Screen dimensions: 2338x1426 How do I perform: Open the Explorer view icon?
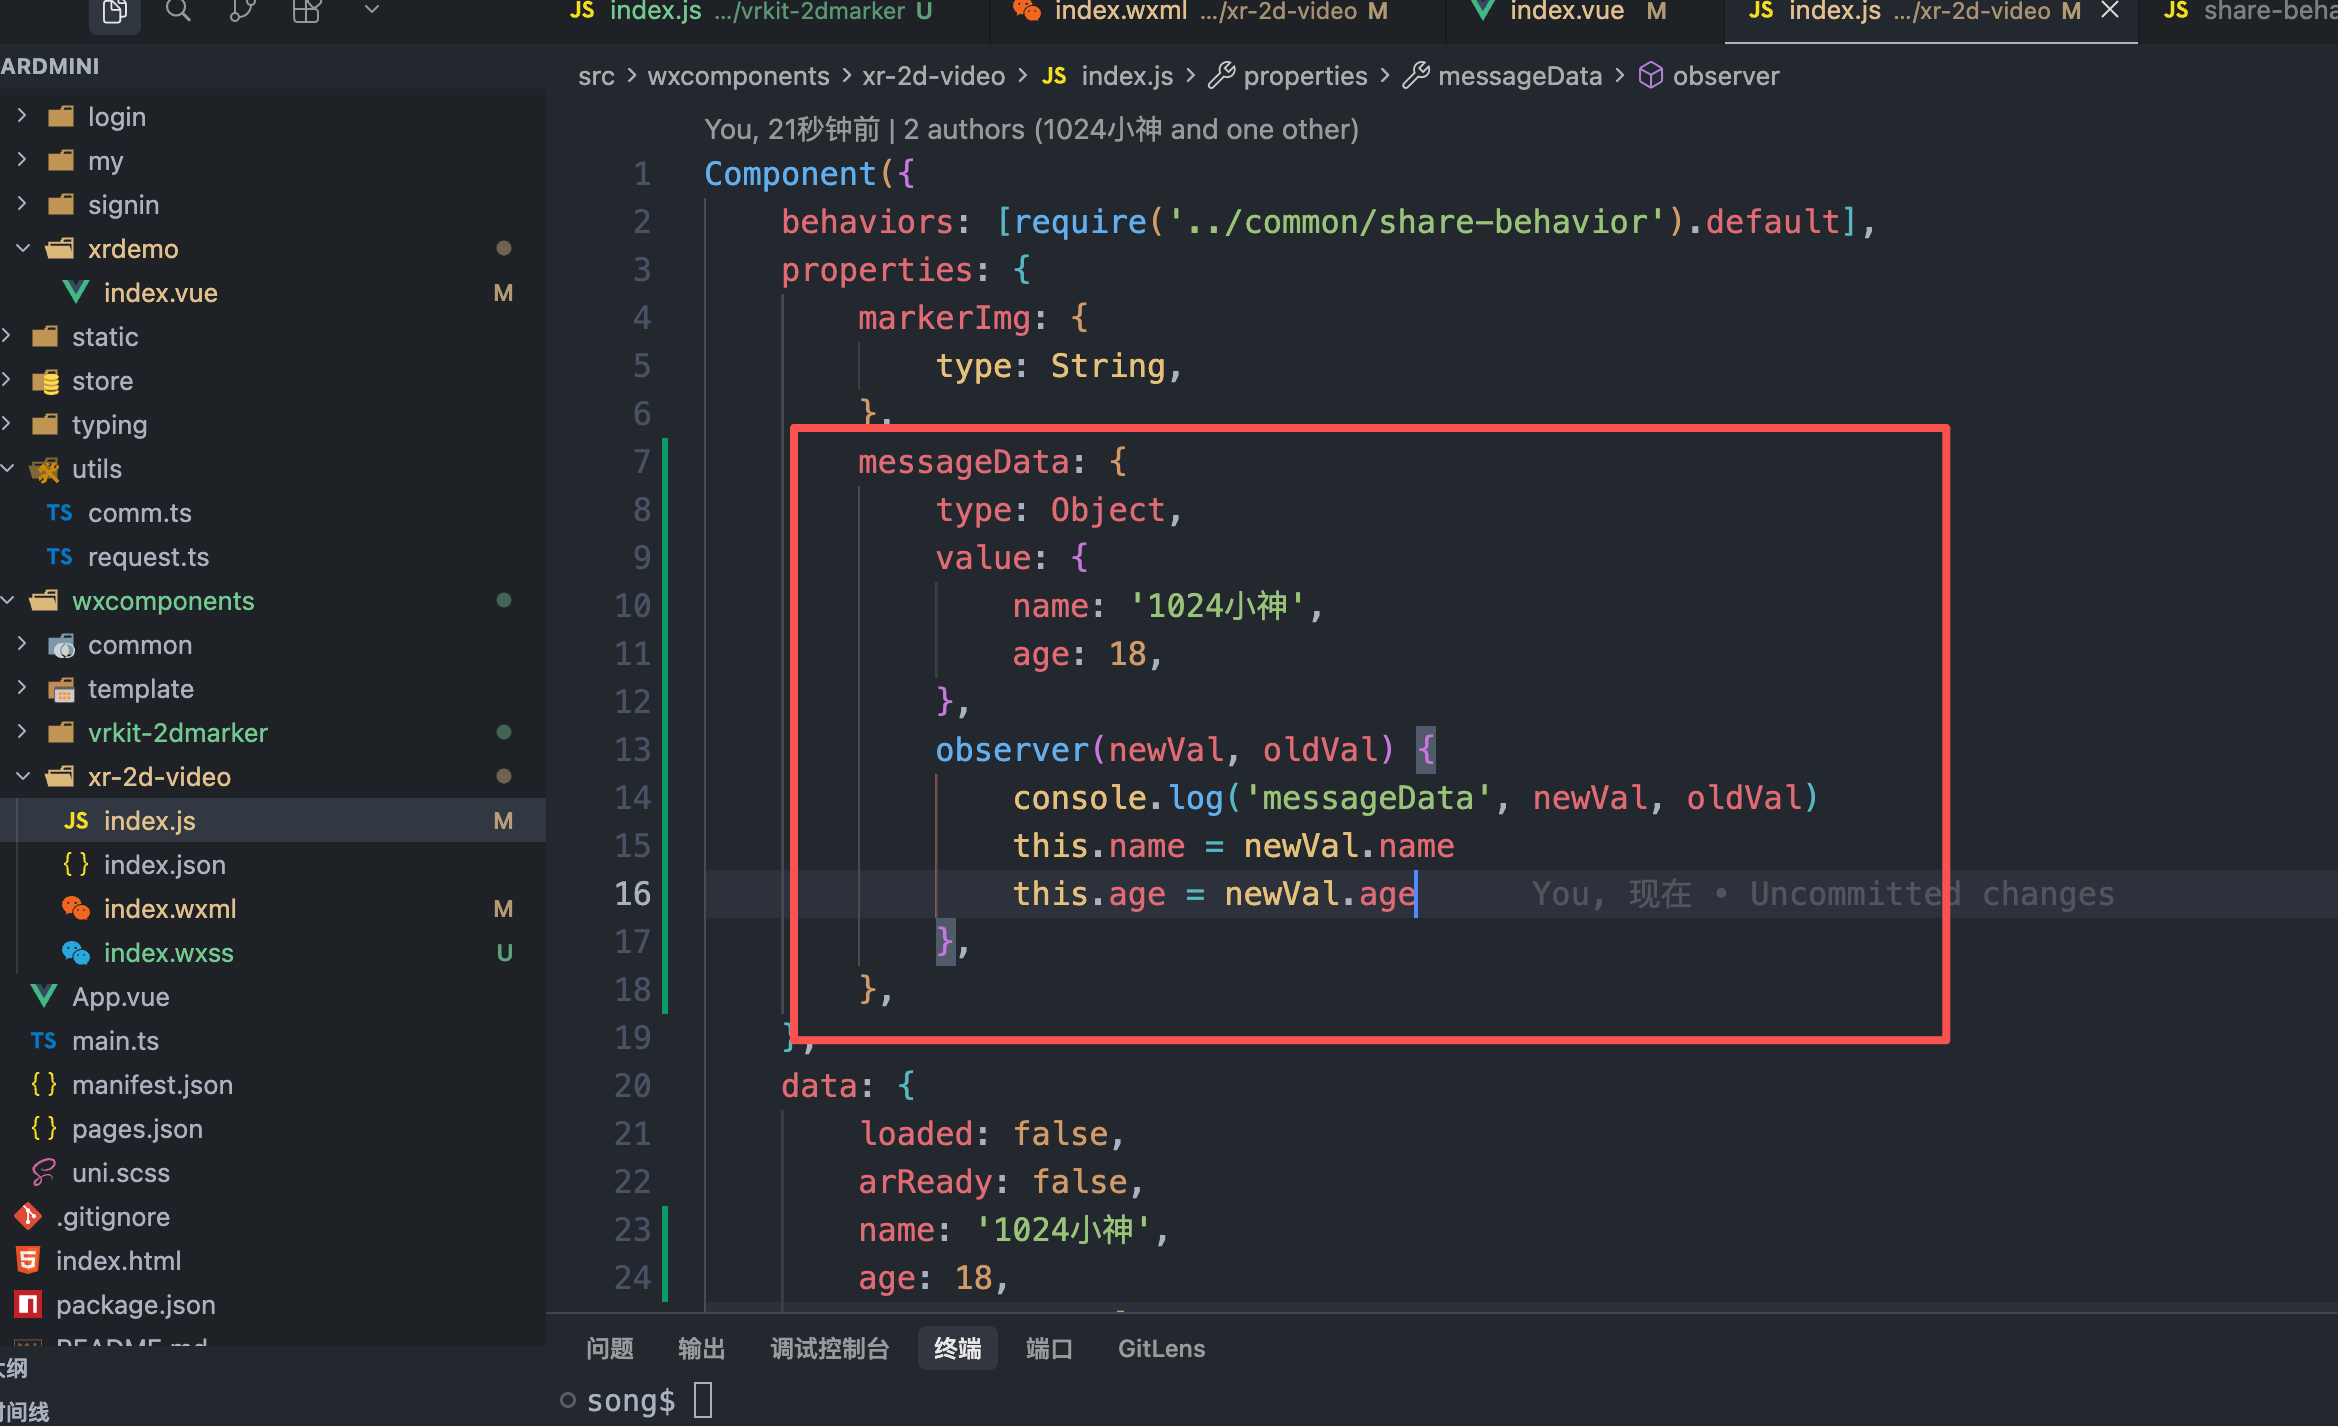point(115,12)
